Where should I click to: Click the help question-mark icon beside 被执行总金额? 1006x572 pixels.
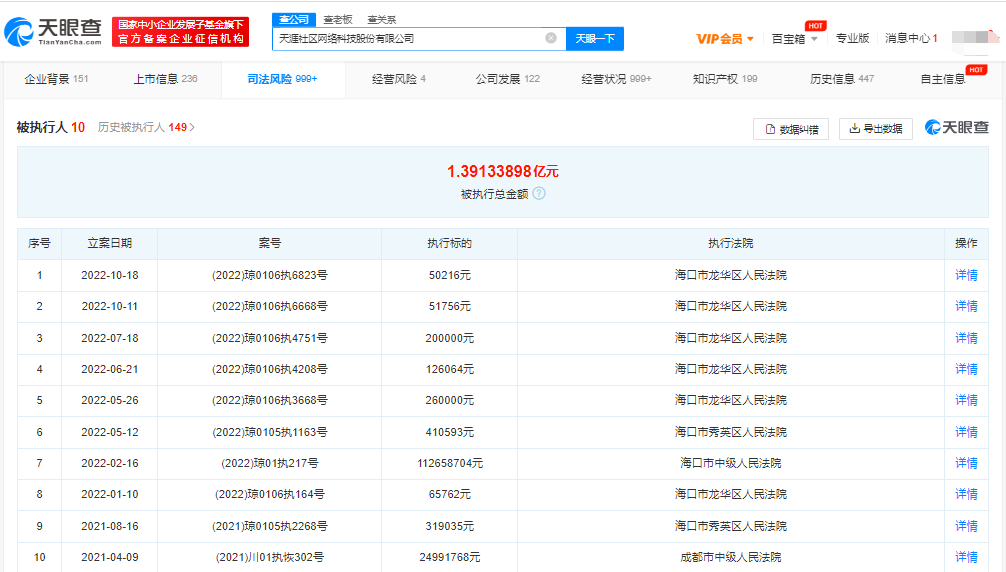pos(539,194)
